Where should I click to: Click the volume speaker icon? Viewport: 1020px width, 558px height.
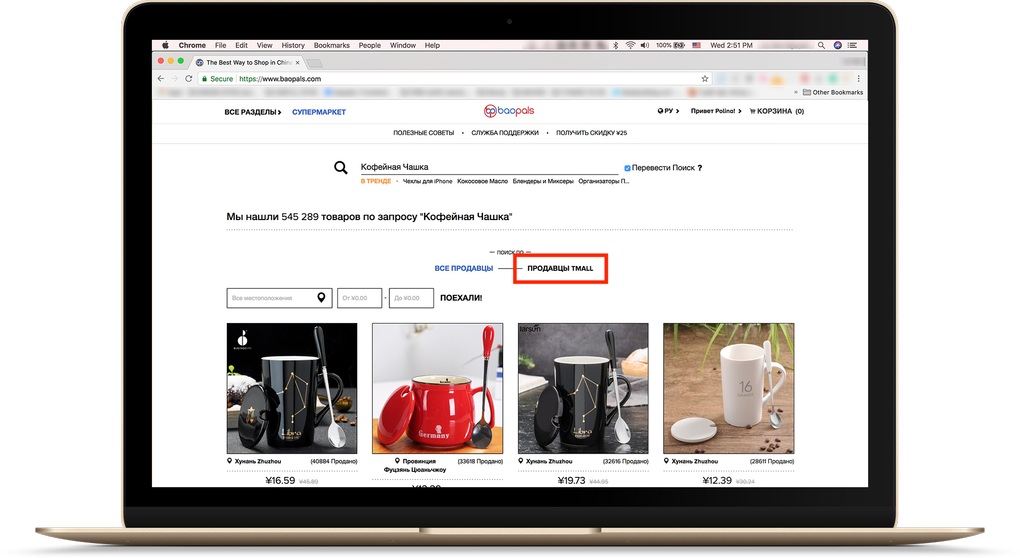tap(645, 46)
